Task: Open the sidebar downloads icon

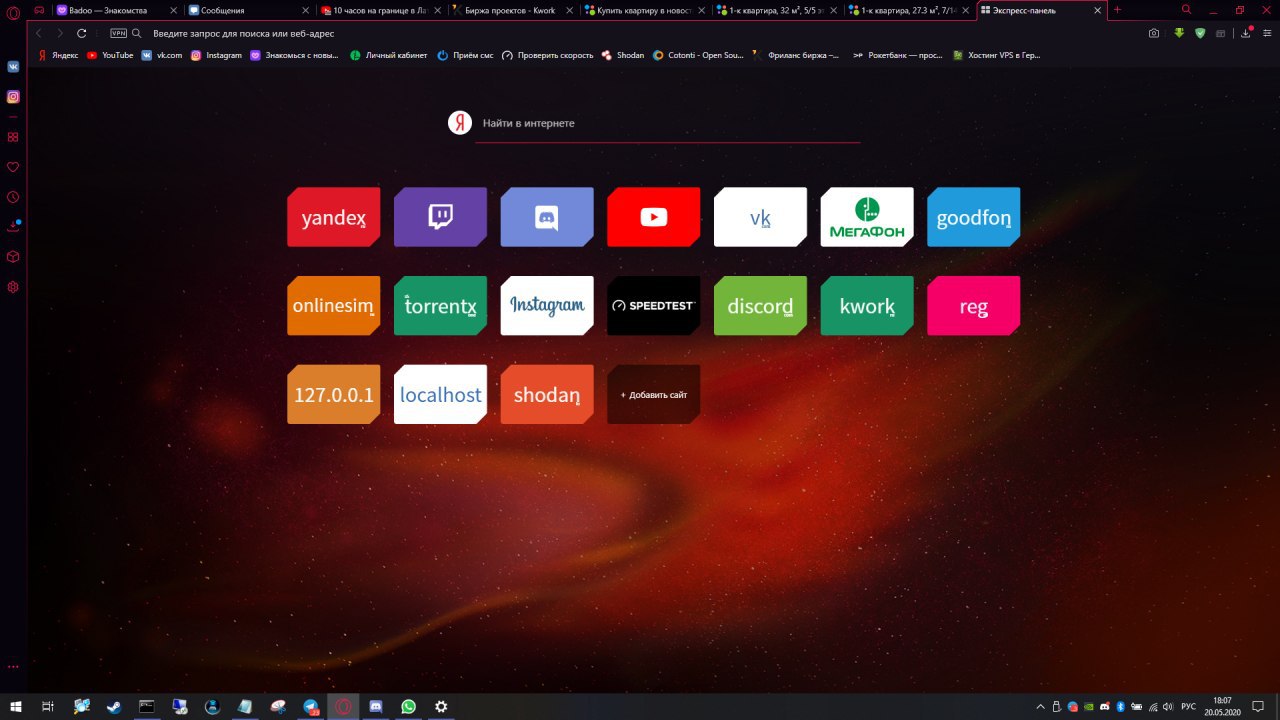Action: (x=13, y=227)
